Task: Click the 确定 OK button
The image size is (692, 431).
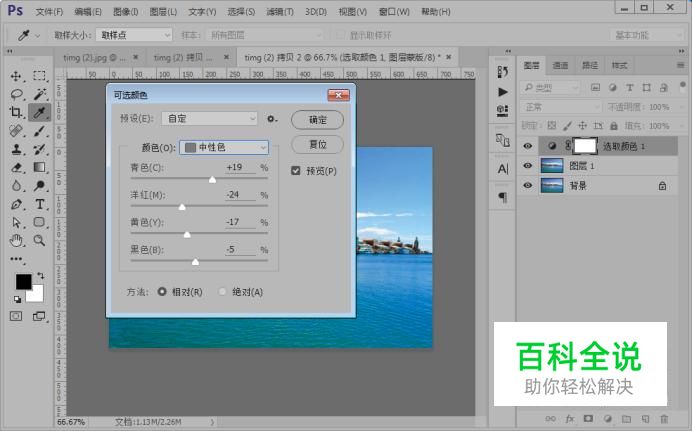Action: [x=317, y=120]
